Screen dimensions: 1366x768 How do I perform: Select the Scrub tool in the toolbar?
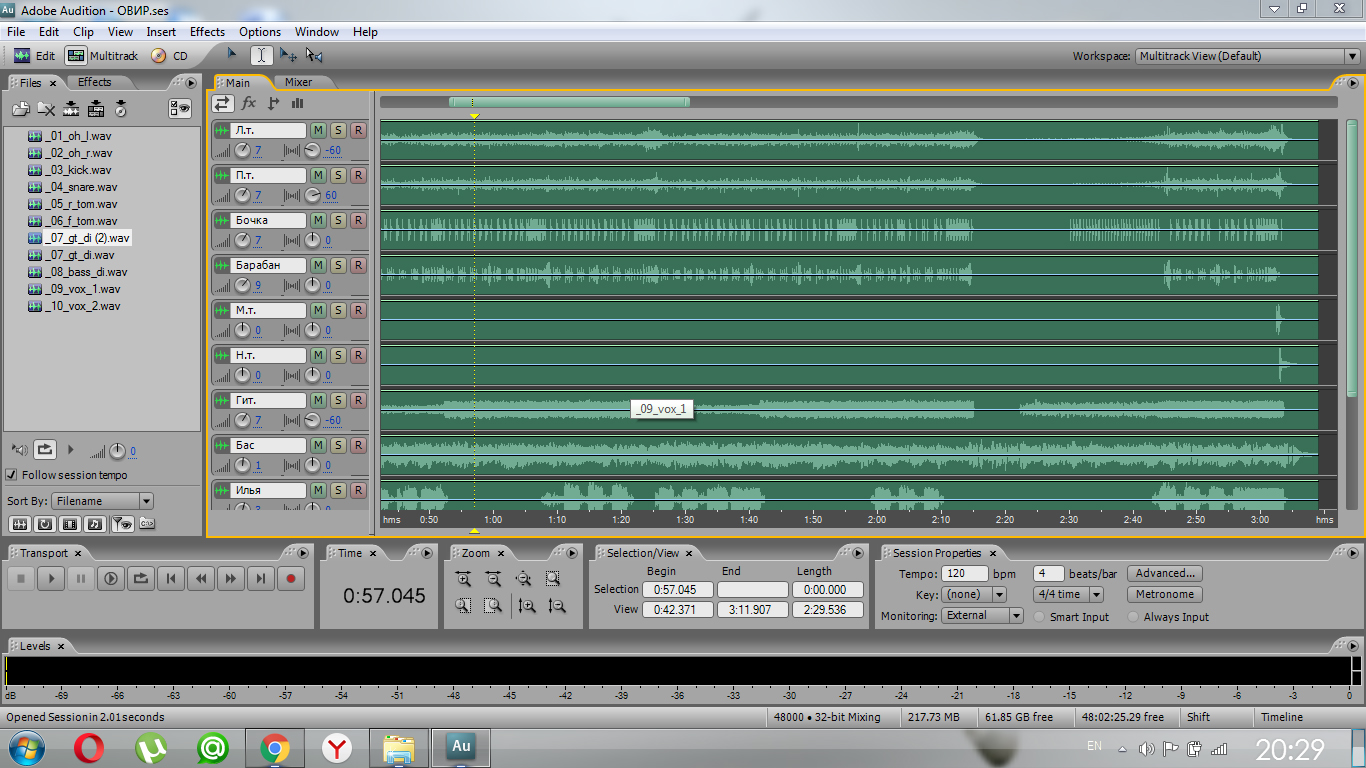pos(314,56)
